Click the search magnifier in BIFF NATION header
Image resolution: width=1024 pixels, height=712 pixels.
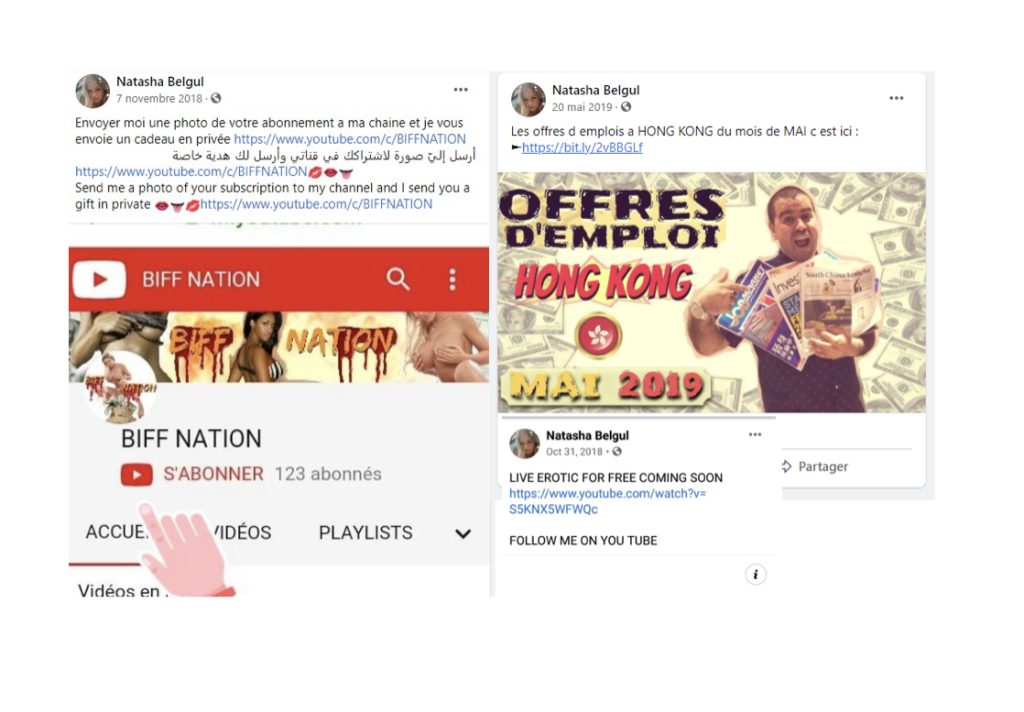point(398,279)
